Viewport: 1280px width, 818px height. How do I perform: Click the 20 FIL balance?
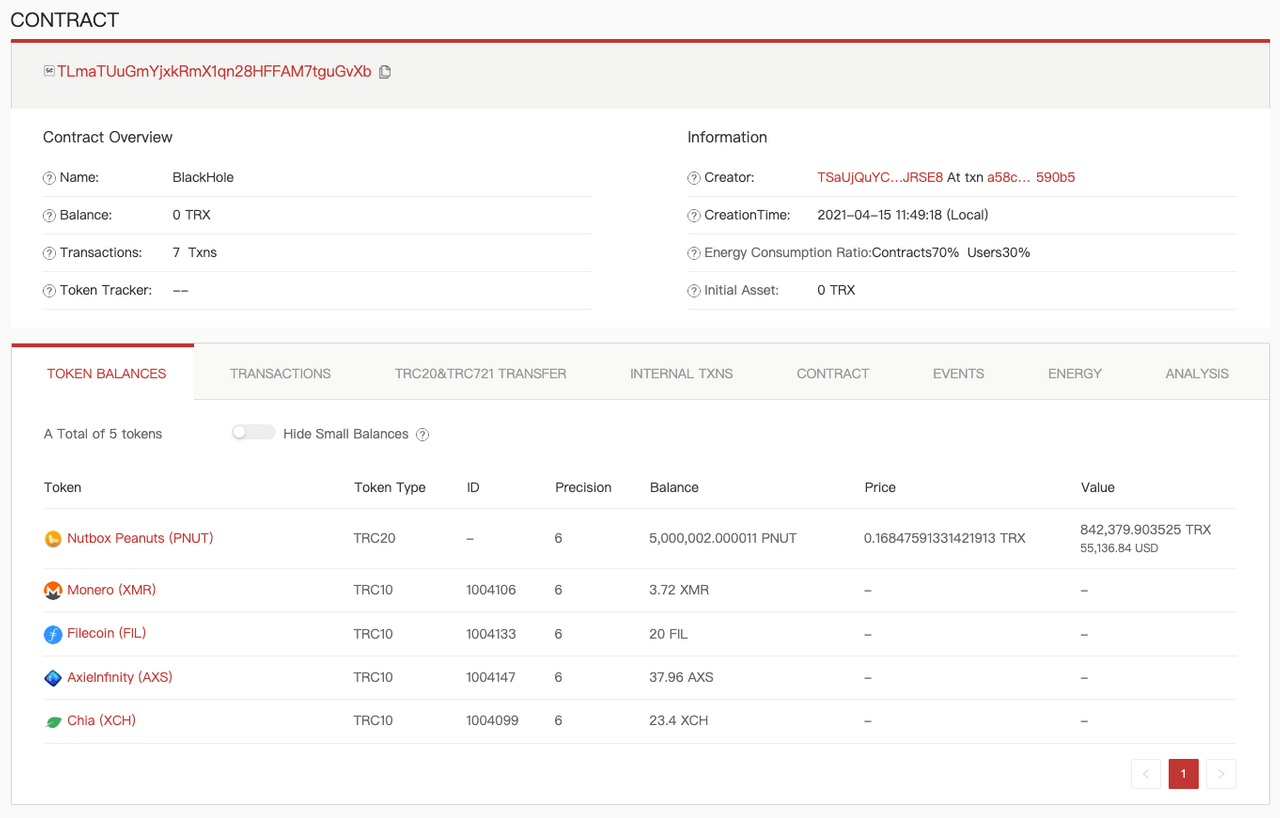668,634
